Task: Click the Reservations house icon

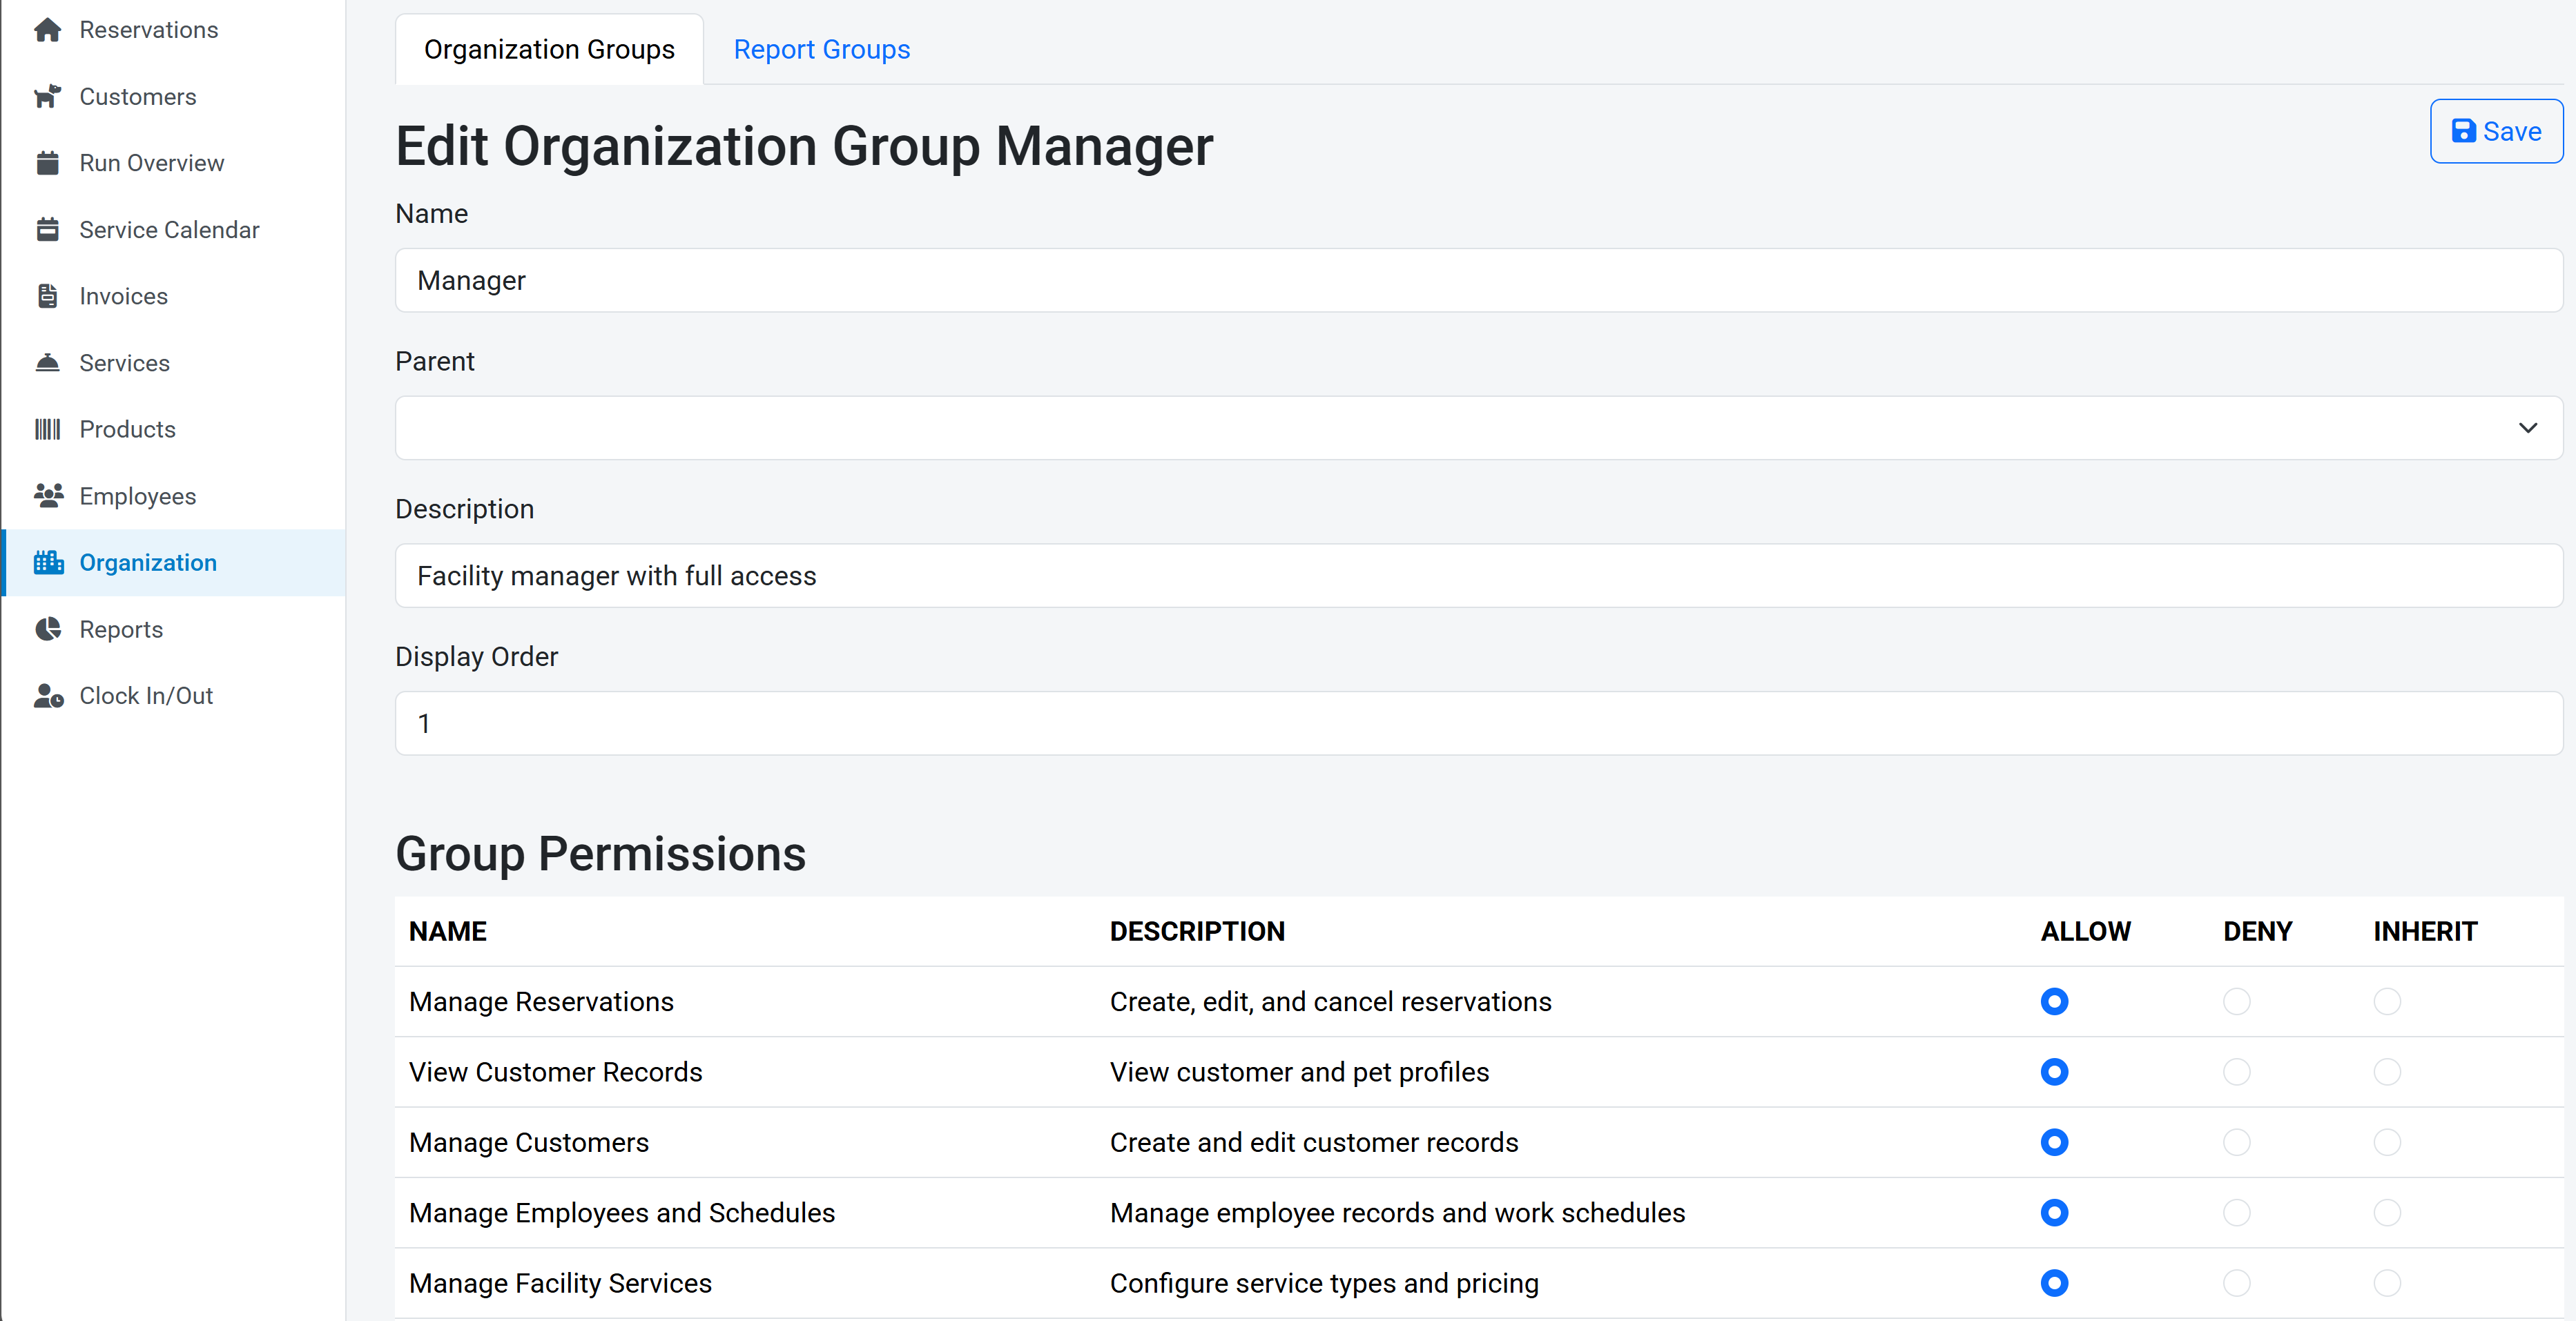Action: tap(47, 30)
